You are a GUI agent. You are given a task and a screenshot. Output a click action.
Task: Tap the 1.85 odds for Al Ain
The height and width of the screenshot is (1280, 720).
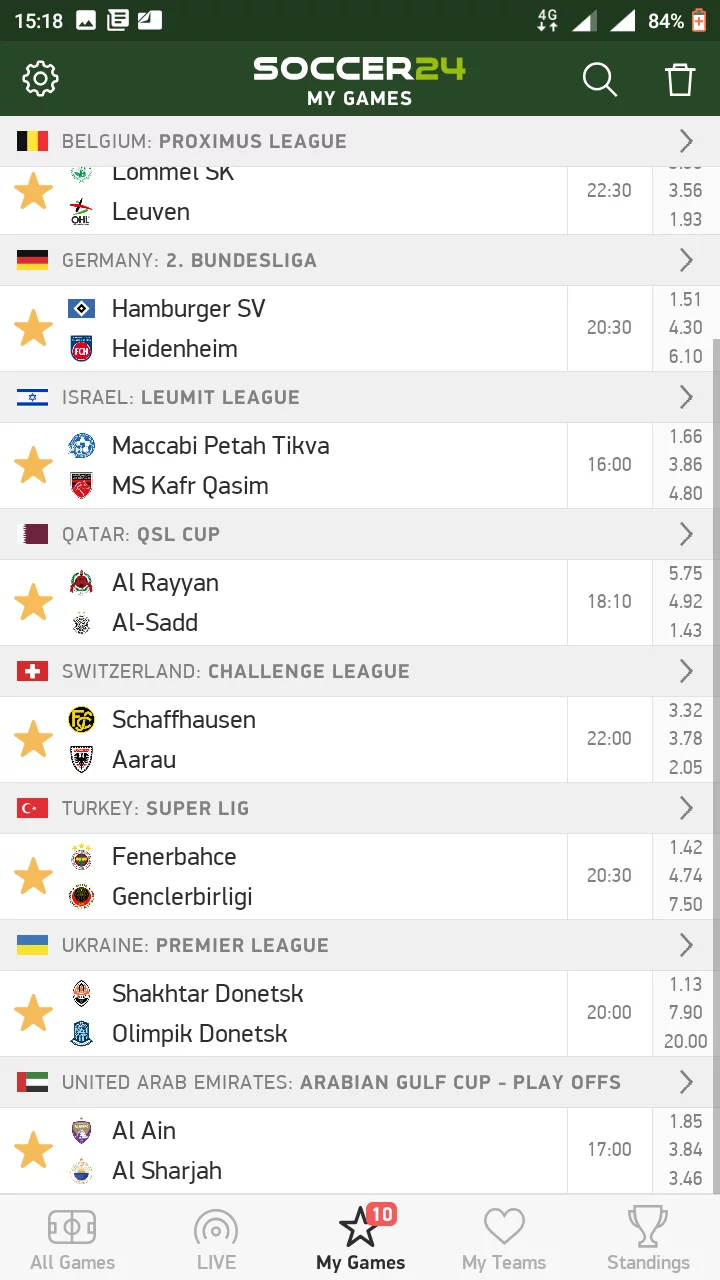pyautogui.click(x=686, y=1121)
